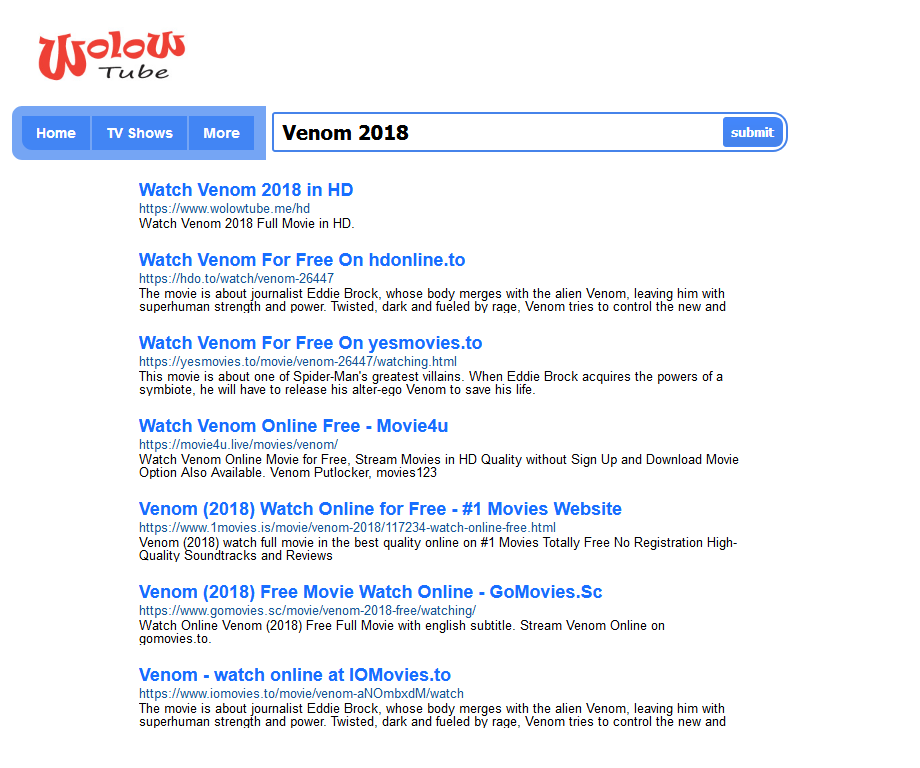This screenshot has width=920, height=768.
Task: Click the movie4u.live/movies/venom/ URL
Action: [238, 445]
